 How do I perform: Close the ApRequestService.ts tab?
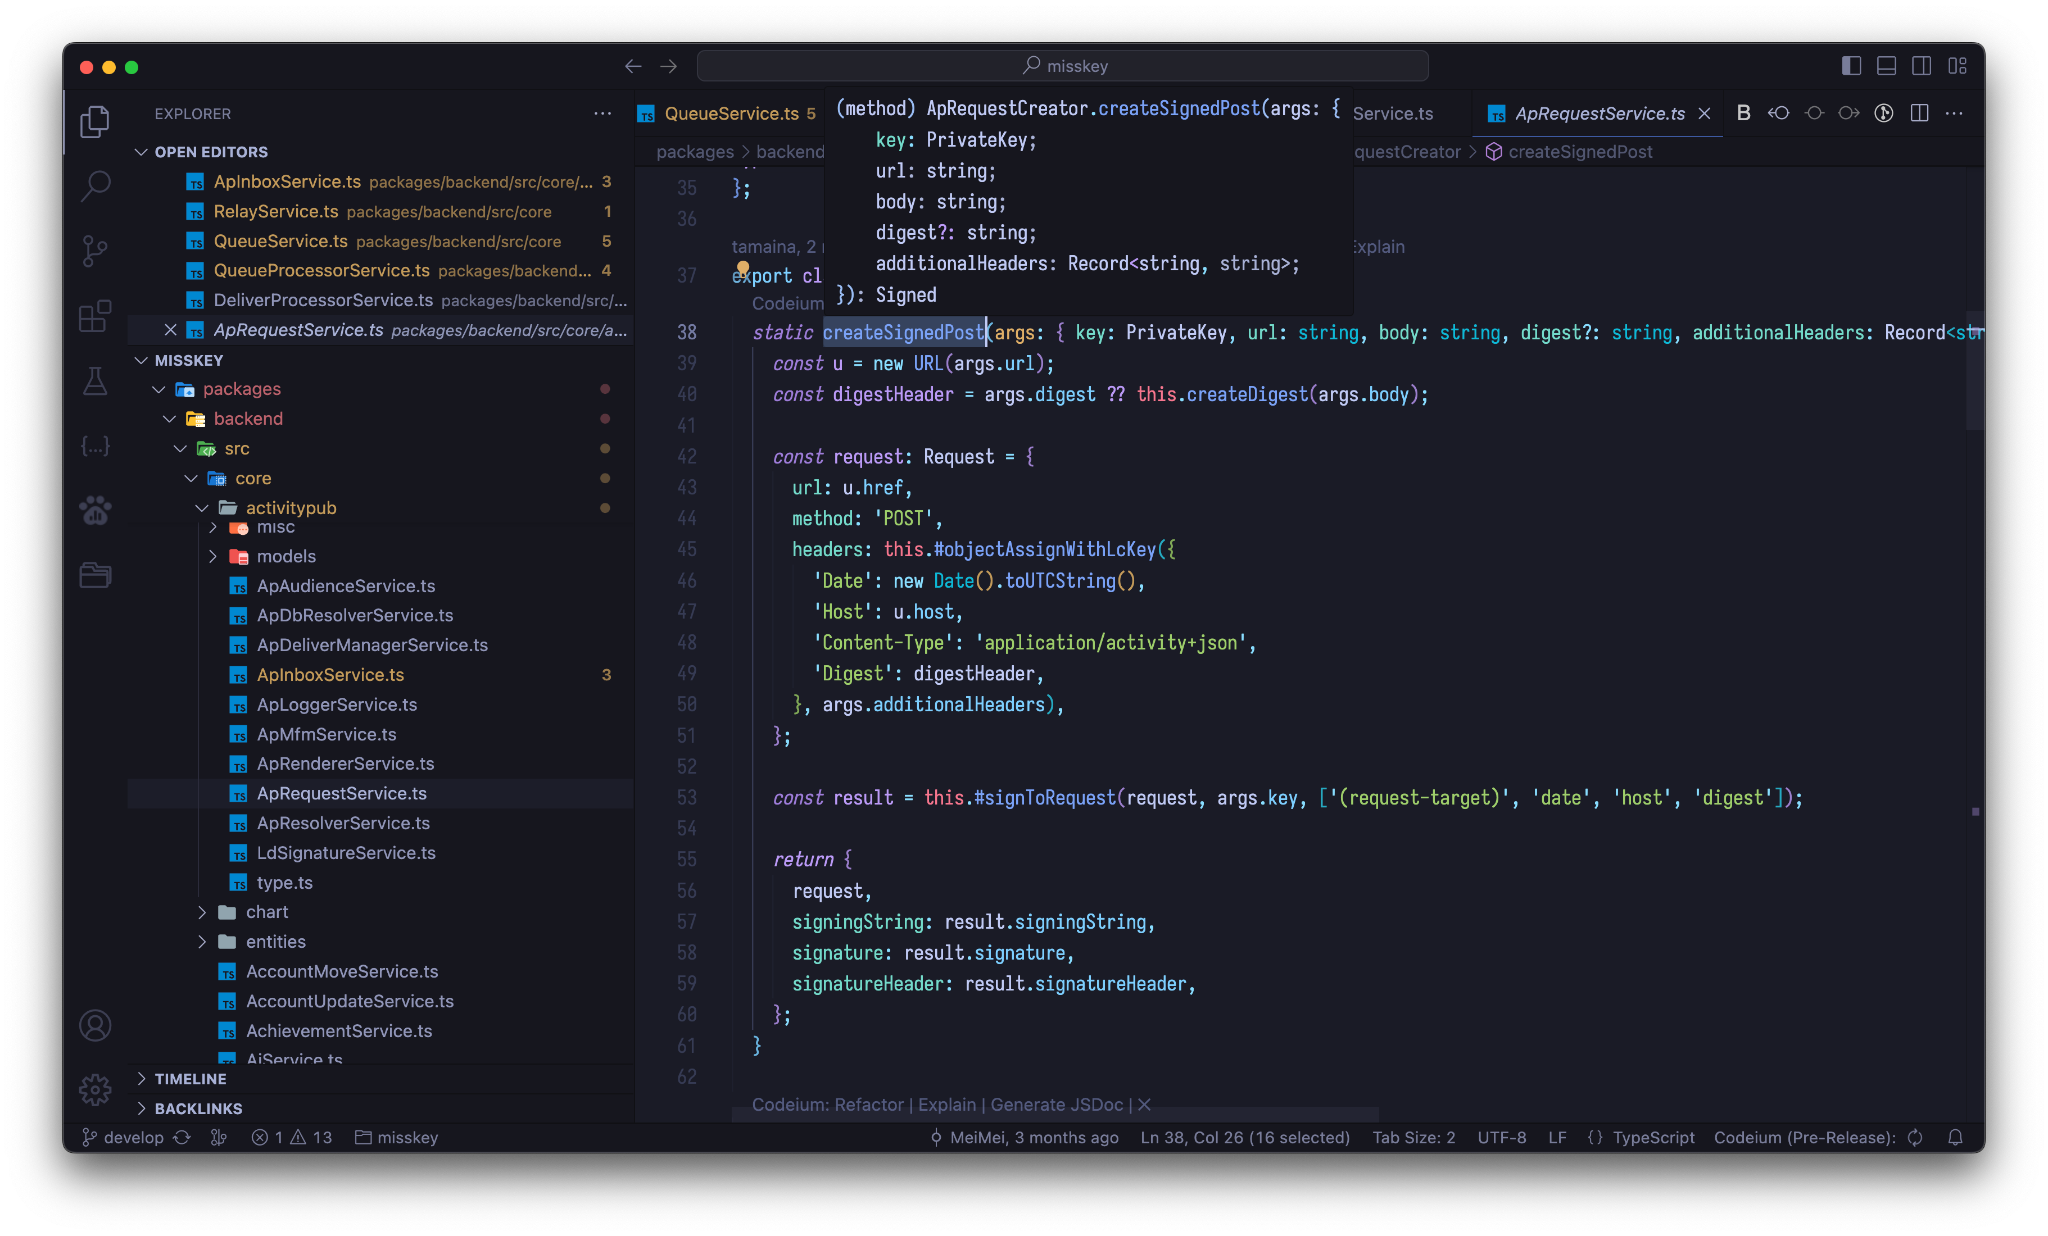pyautogui.click(x=1705, y=114)
